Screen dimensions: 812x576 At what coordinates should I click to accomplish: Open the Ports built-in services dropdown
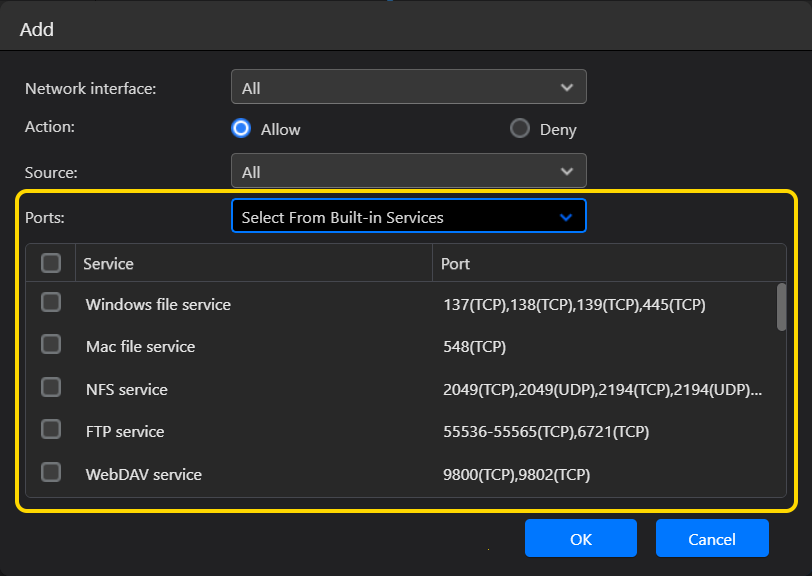409,216
